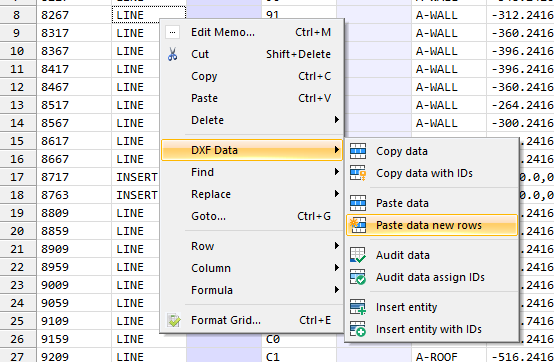Image resolution: width=554 pixels, height=362 pixels.
Task: Click the Paste data new rows icon
Action: (x=358, y=225)
